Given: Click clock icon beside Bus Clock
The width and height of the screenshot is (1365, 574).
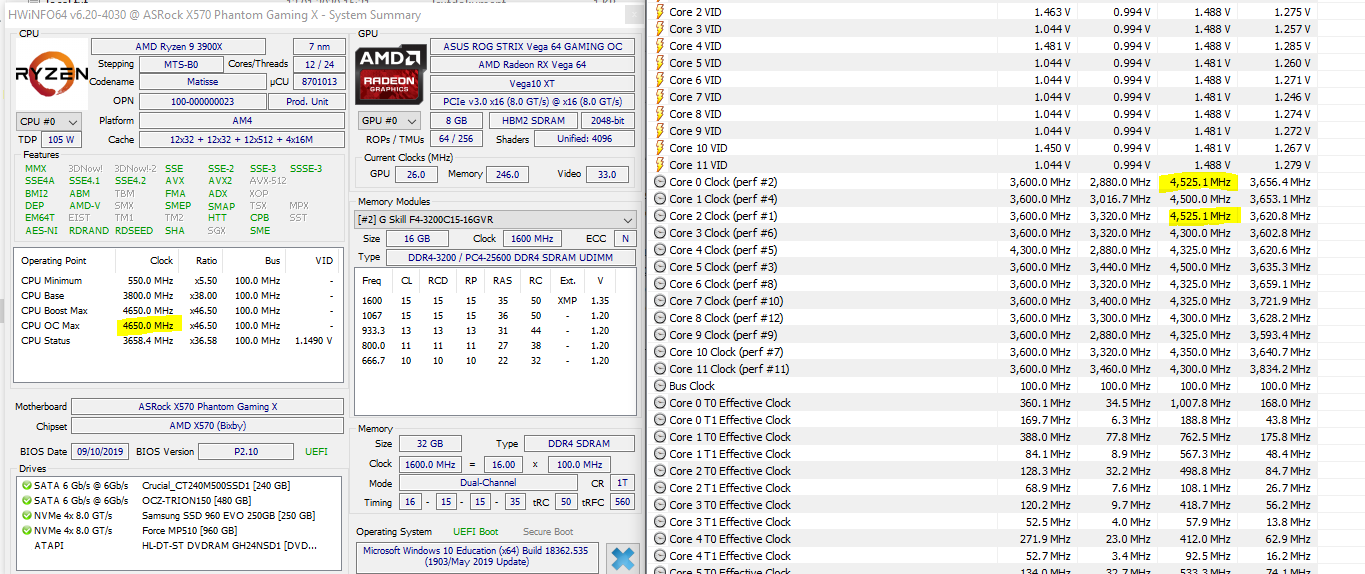Looking at the screenshot, I should [x=659, y=386].
